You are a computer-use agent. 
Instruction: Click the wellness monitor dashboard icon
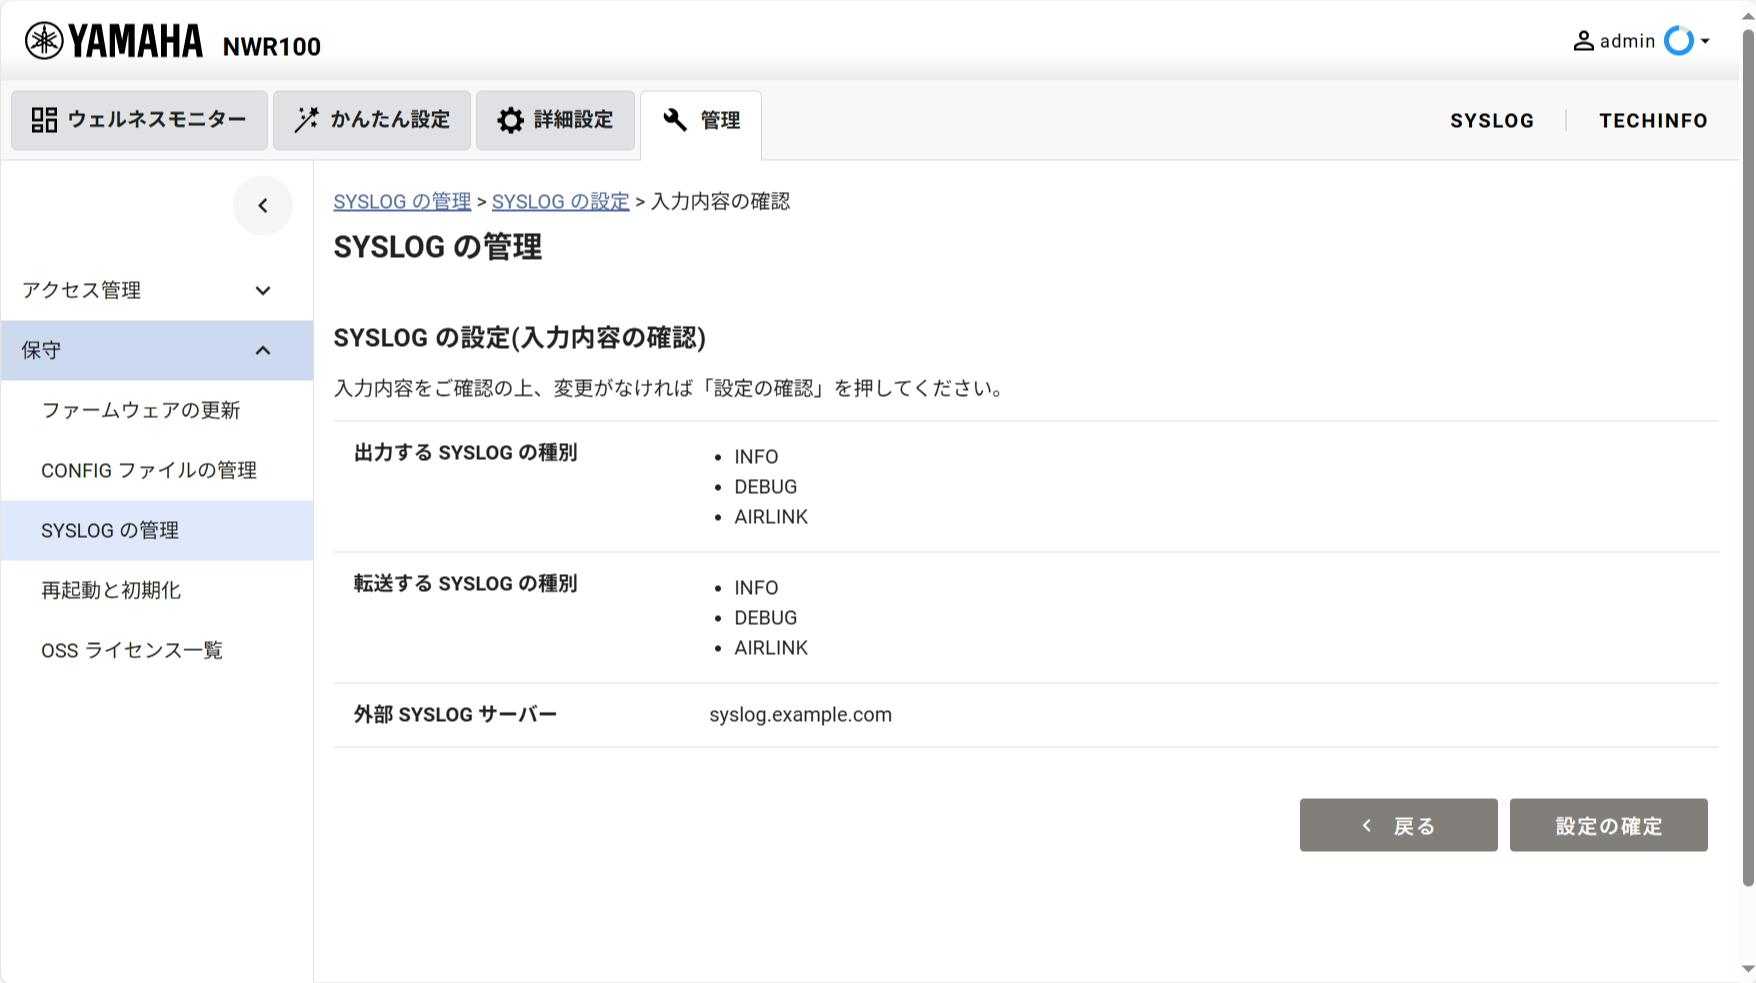point(44,120)
